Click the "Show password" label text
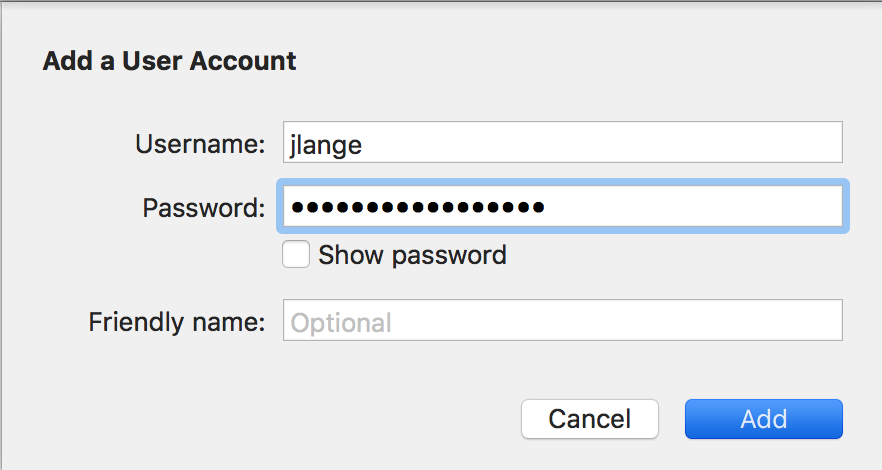The height and width of the screenshot is (470, 882). (x=412, y=255)
